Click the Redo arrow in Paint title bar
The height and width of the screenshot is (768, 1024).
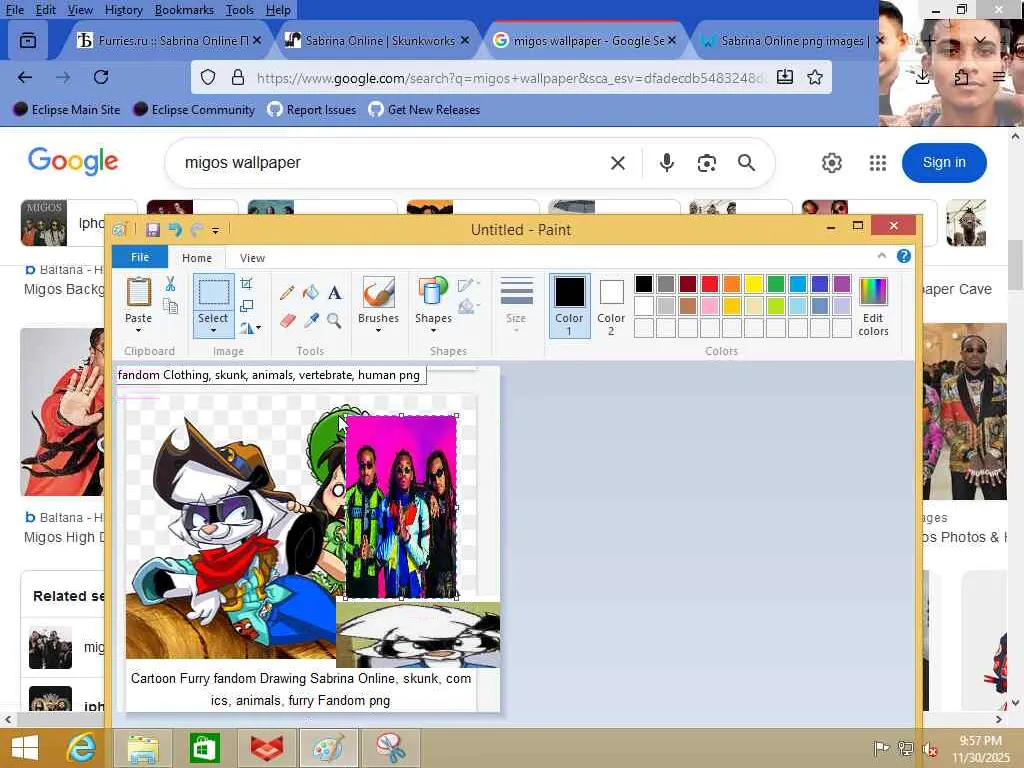click(x=197, y=230)
